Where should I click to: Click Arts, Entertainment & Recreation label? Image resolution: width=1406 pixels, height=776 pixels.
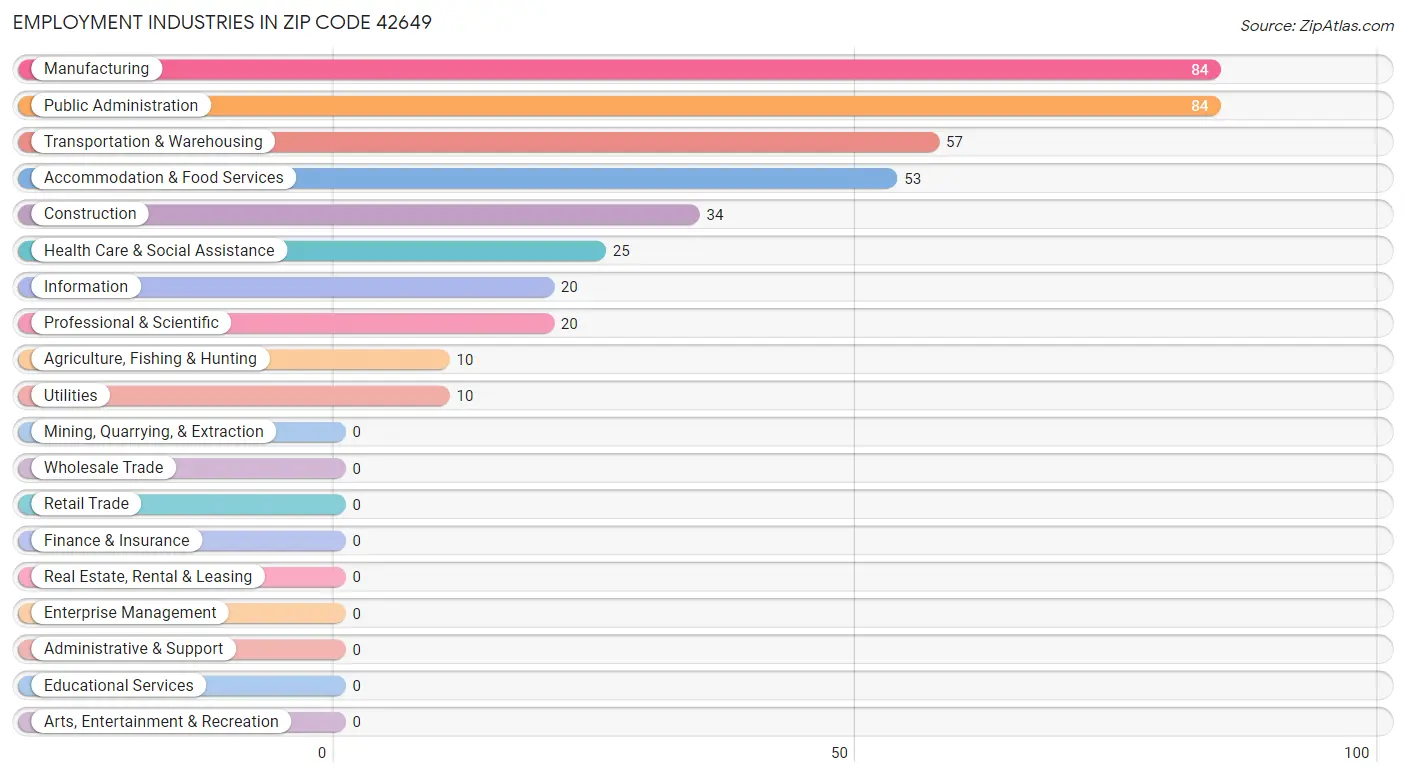pyautogui.click(x=161, y=722)
